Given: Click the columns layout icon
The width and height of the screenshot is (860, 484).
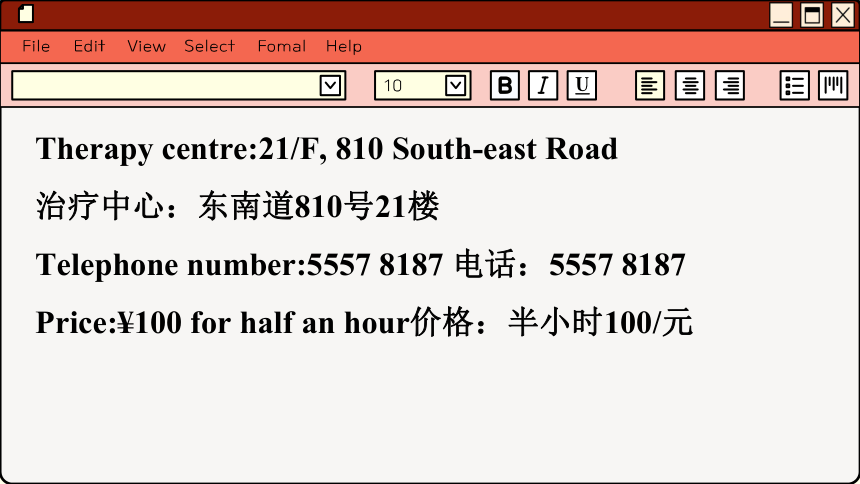Looking at the screenshot, I should coord(833,85).
